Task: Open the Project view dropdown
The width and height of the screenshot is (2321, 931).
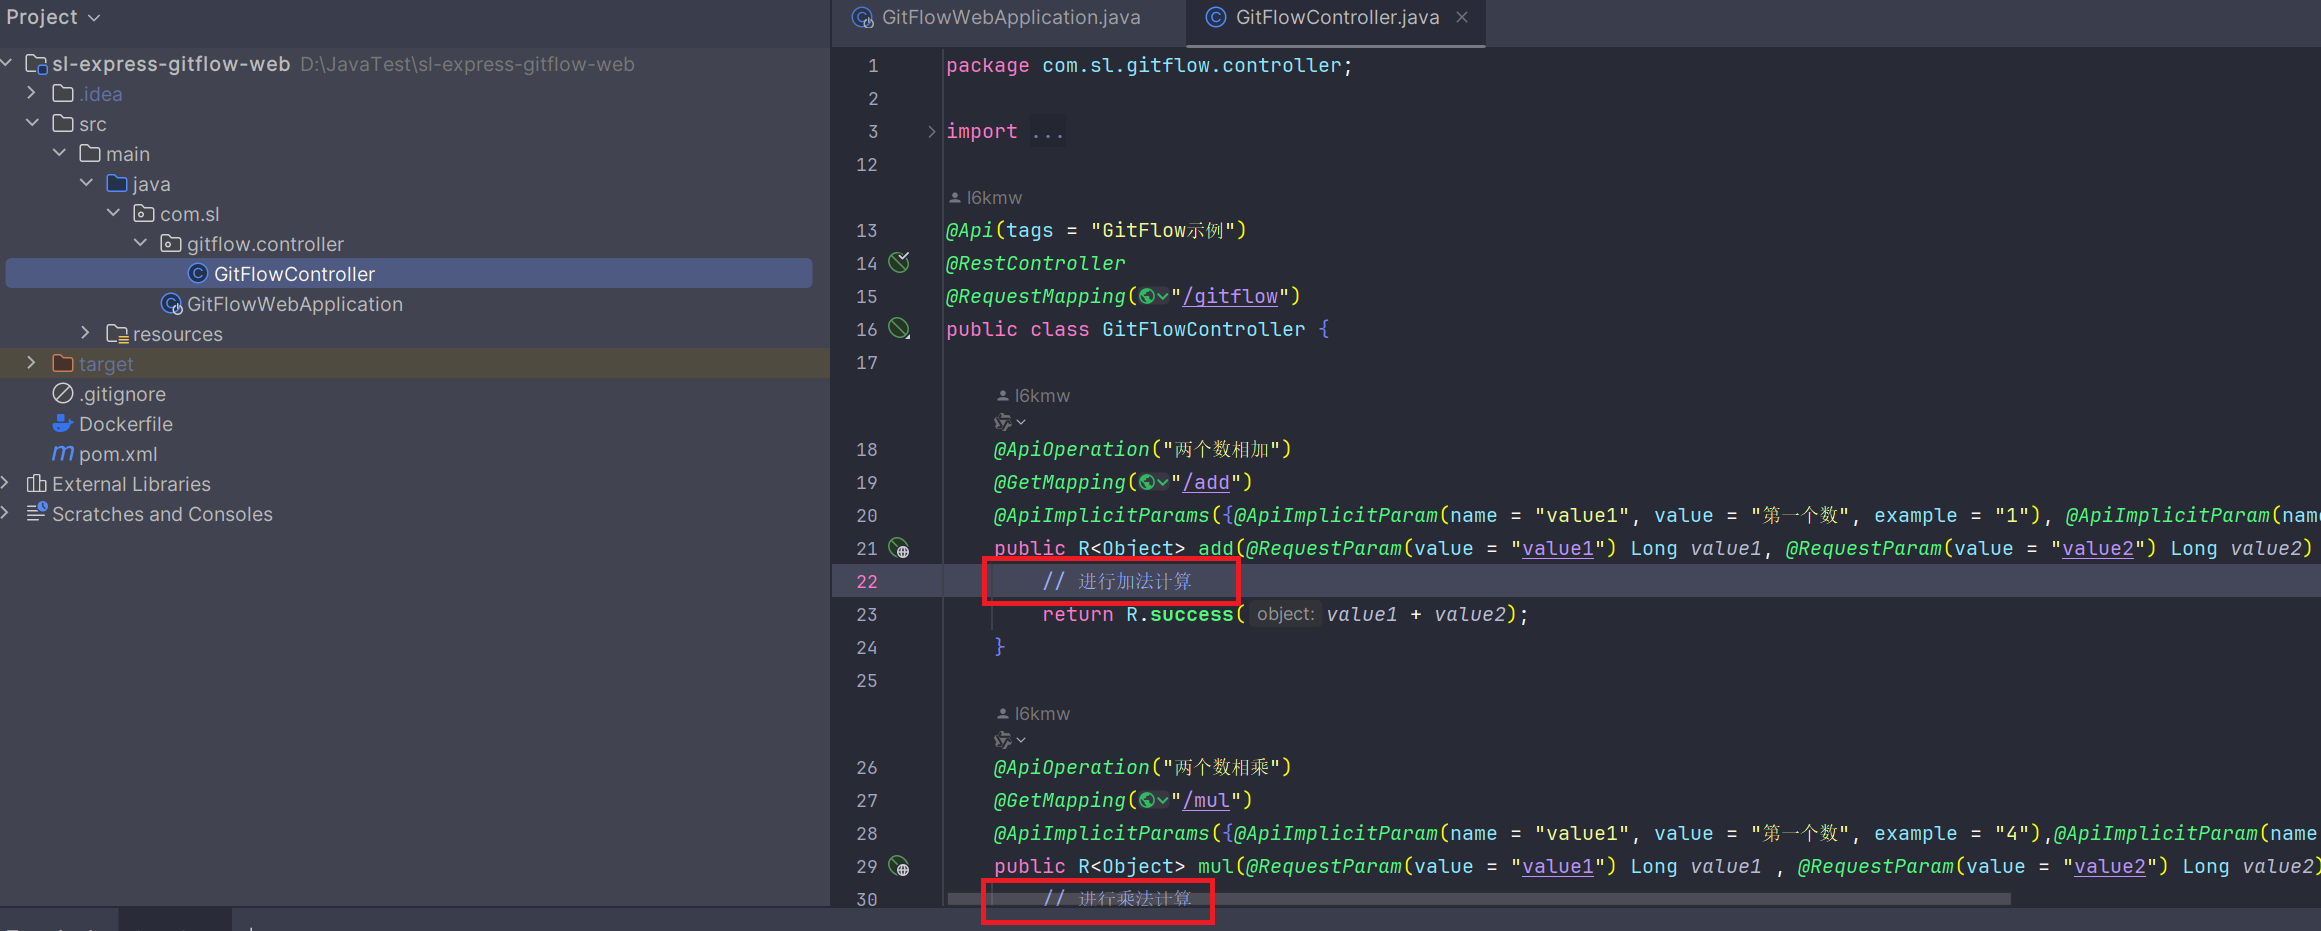Action: point(53,17)
